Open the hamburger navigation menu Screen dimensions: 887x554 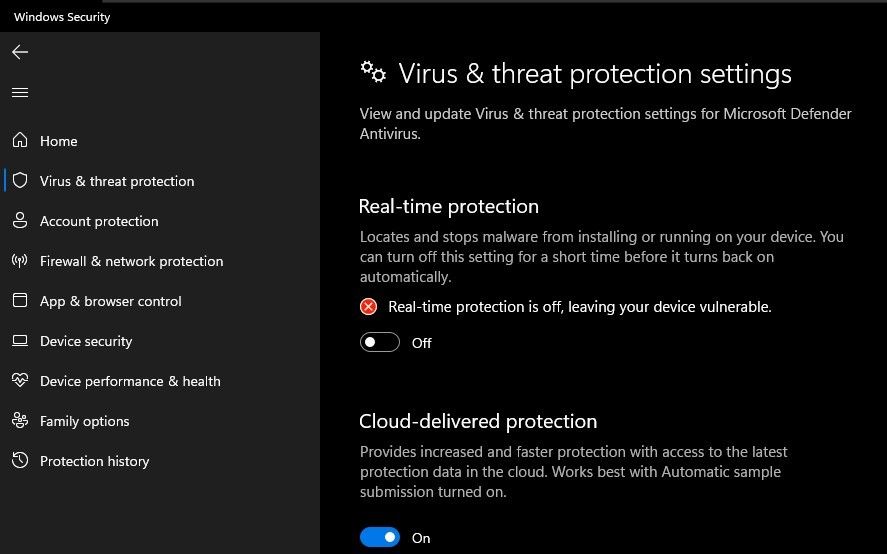click(20, 93)
